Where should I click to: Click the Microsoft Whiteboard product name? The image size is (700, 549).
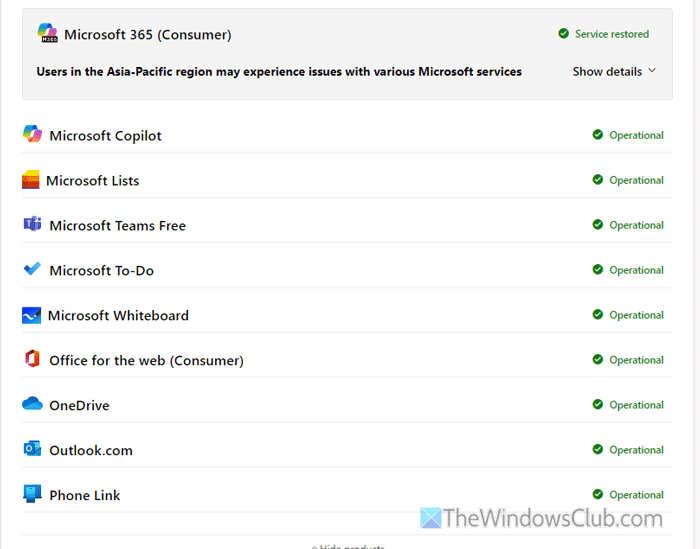[118, 316]
